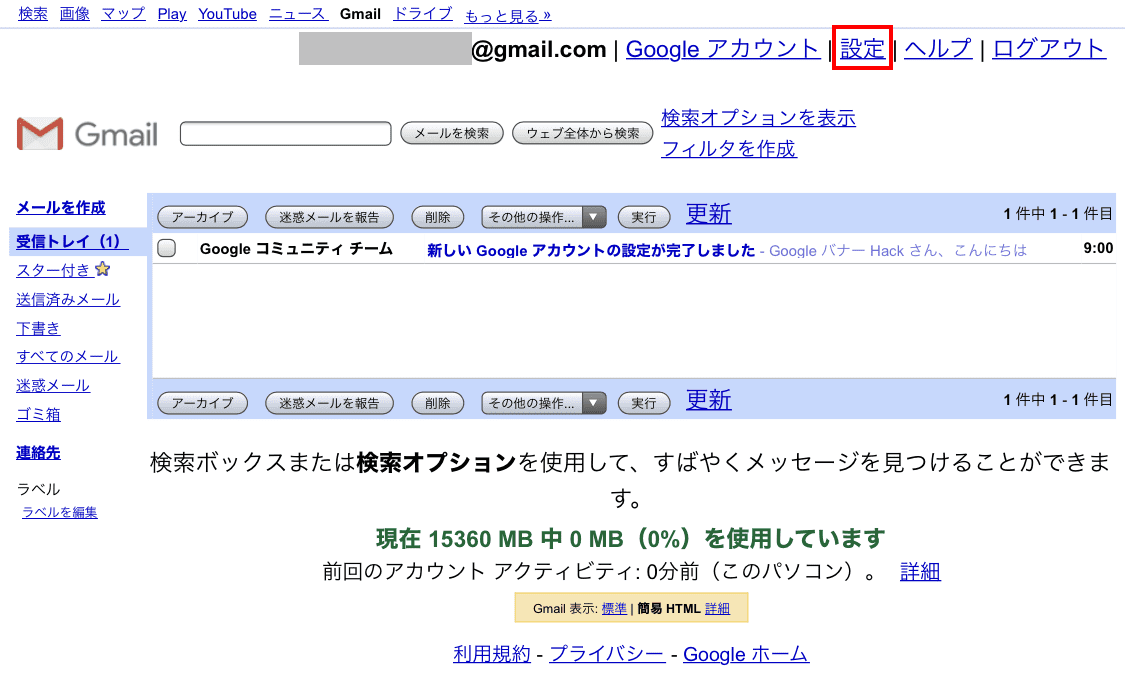This screenshot has height=695, width=1125.
Task: Expand もっと見る in the top bar
Action: pyautogui.click(x=508, y=16)
